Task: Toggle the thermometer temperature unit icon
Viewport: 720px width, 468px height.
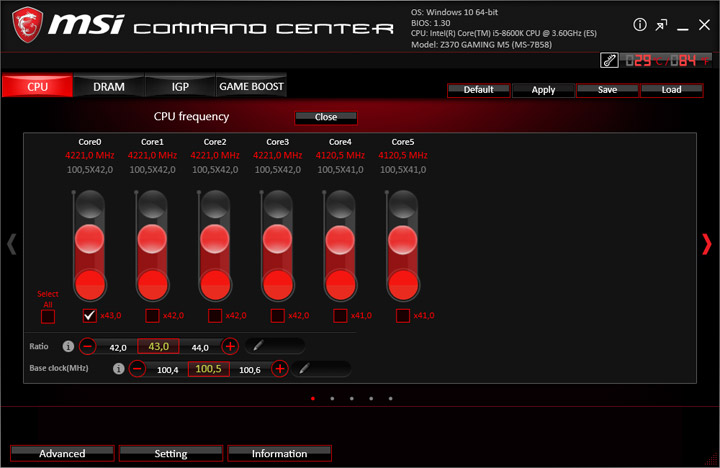Action: click(609, 60)
